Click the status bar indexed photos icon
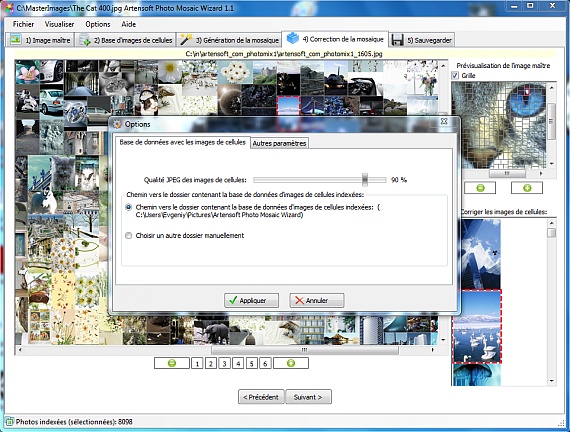The width and height of the screenshot is (570, 432). click(9, 422)
